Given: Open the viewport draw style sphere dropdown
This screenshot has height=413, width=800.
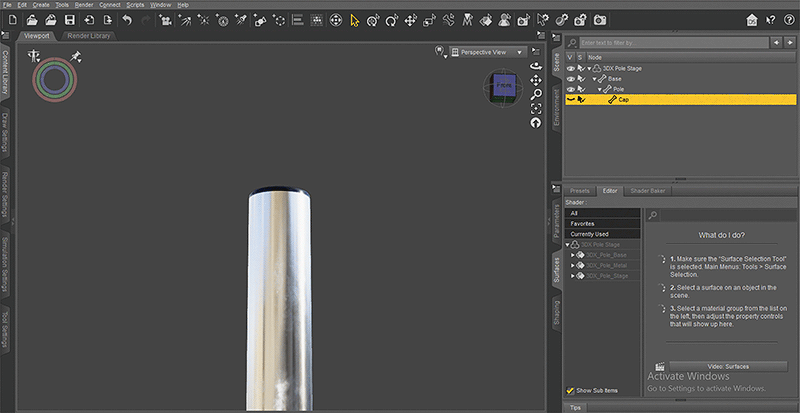Looking at the screenshot, I should click(x=440, y=52).
